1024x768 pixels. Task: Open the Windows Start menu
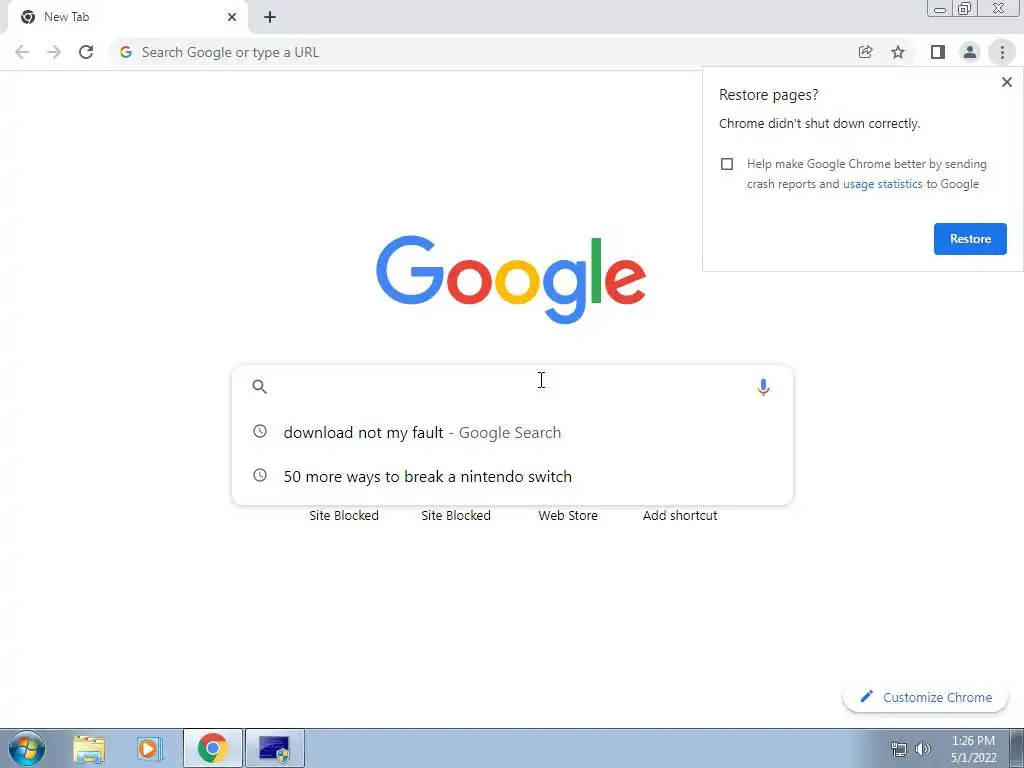(27, 748)
